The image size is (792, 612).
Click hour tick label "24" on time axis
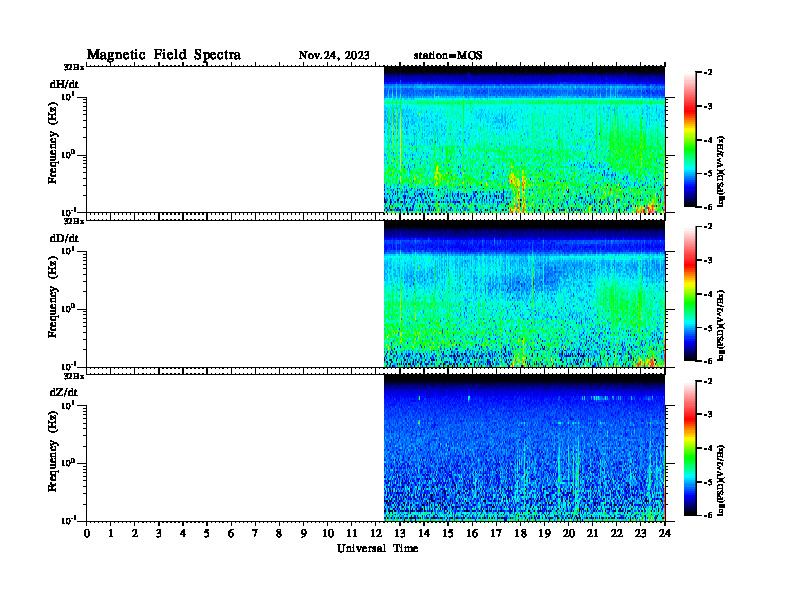pyautogui.click(x=665, y=534)
